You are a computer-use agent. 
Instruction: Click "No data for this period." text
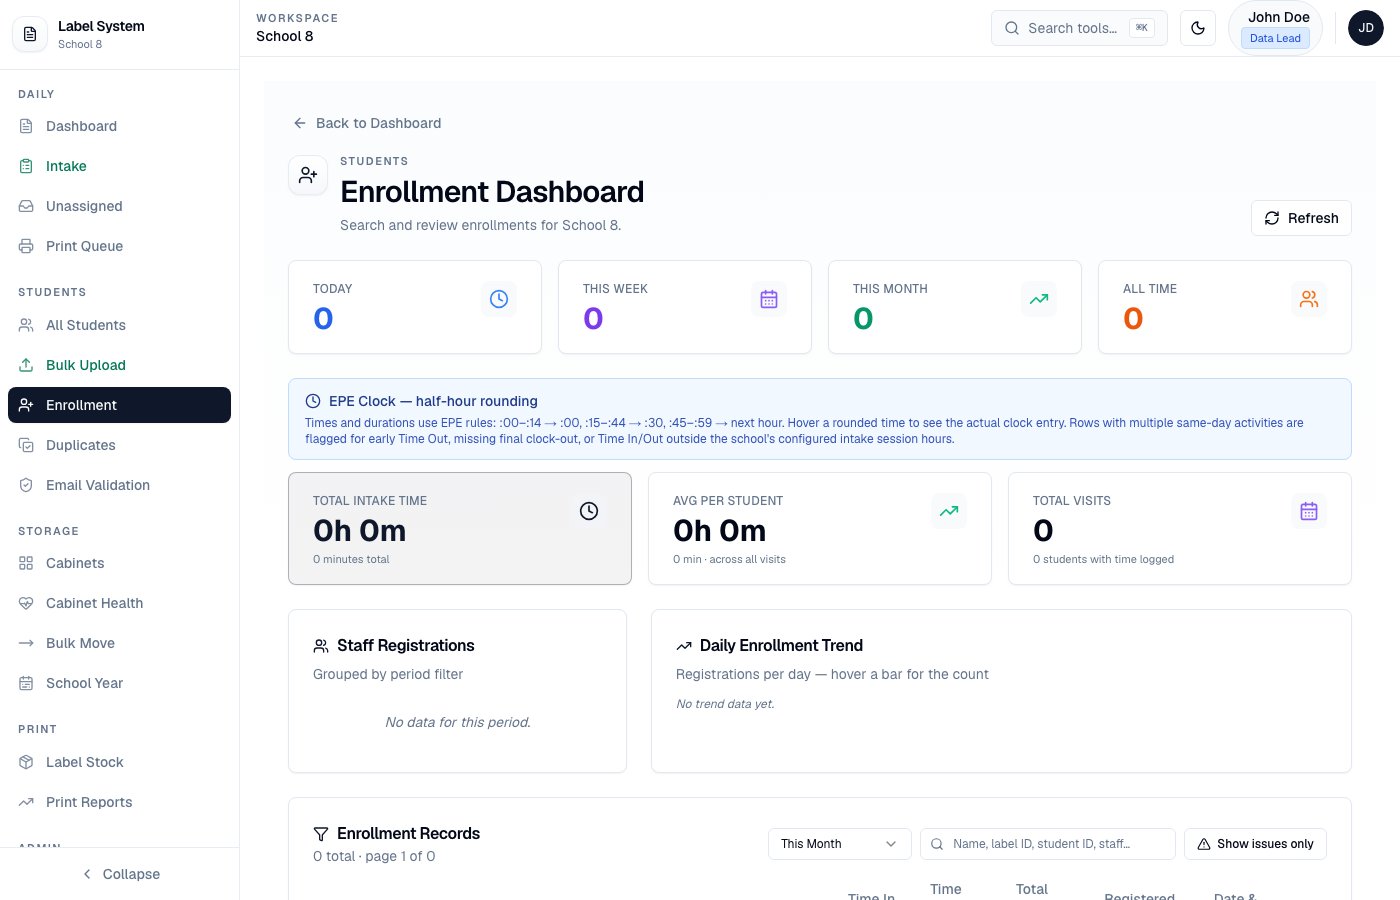[x=458, y=722]
